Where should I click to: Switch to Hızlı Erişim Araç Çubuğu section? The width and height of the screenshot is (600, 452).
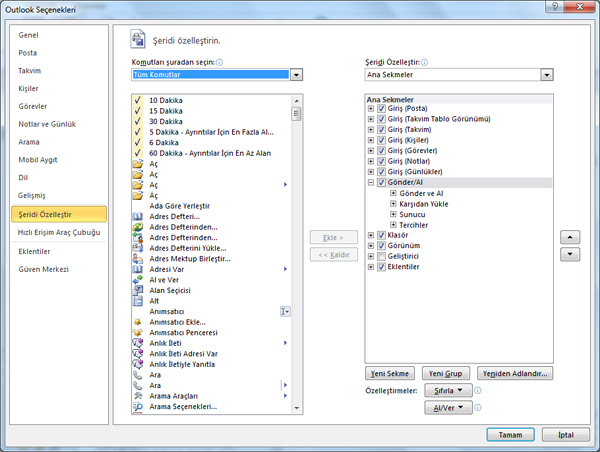[59, 232]
